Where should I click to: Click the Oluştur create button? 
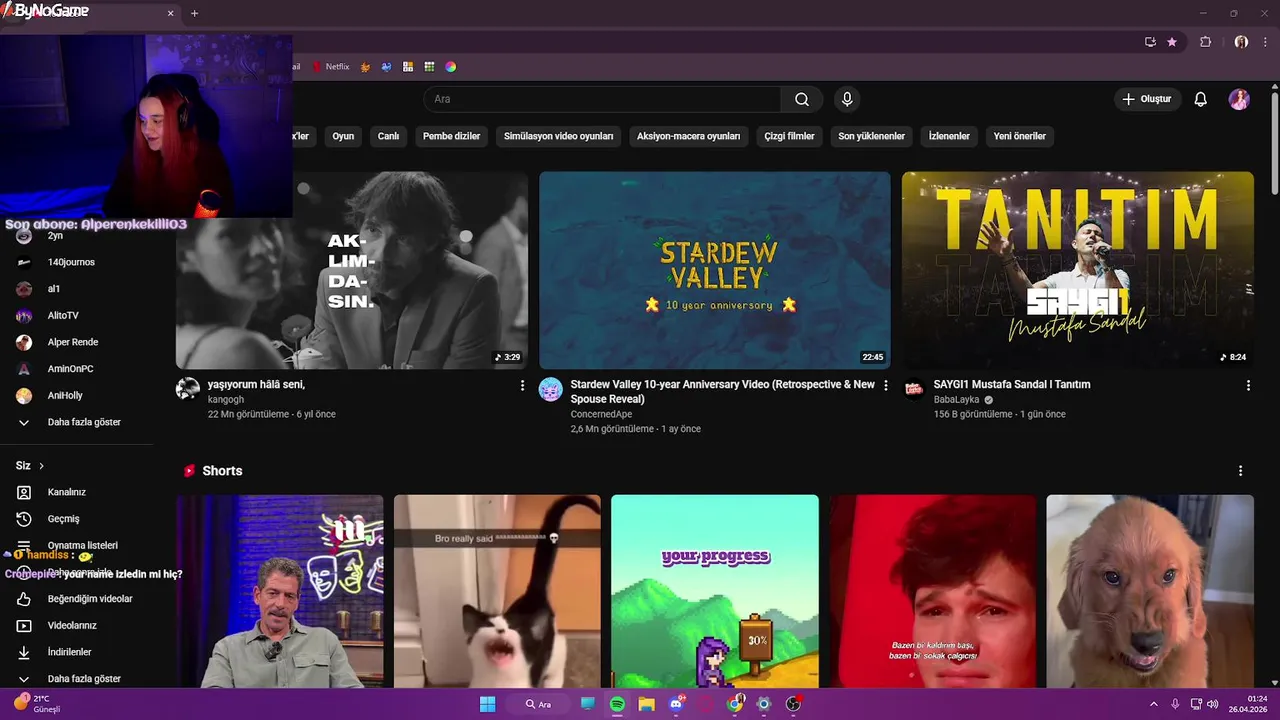[x=1146, y=99]
